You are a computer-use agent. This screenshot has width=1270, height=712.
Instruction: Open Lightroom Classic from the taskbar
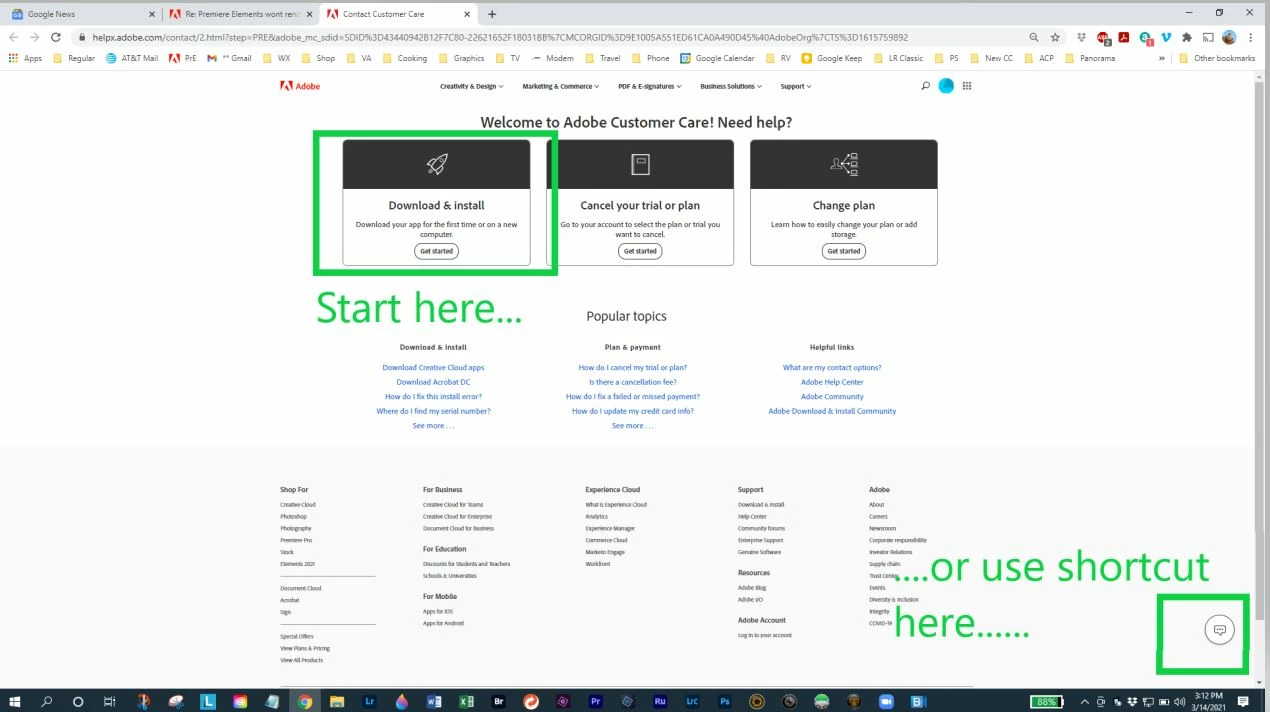[x=692, y=702]
